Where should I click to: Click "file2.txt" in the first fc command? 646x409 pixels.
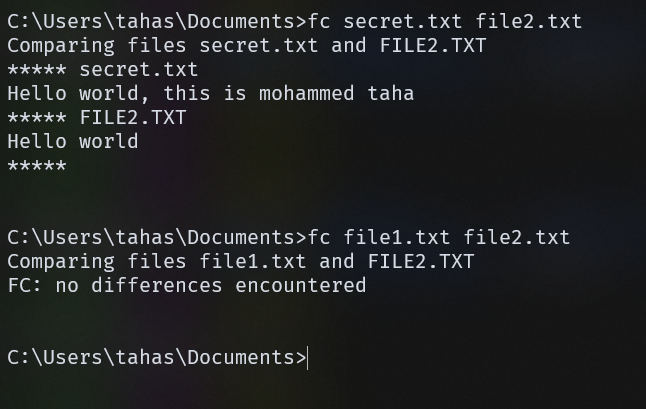529,21
